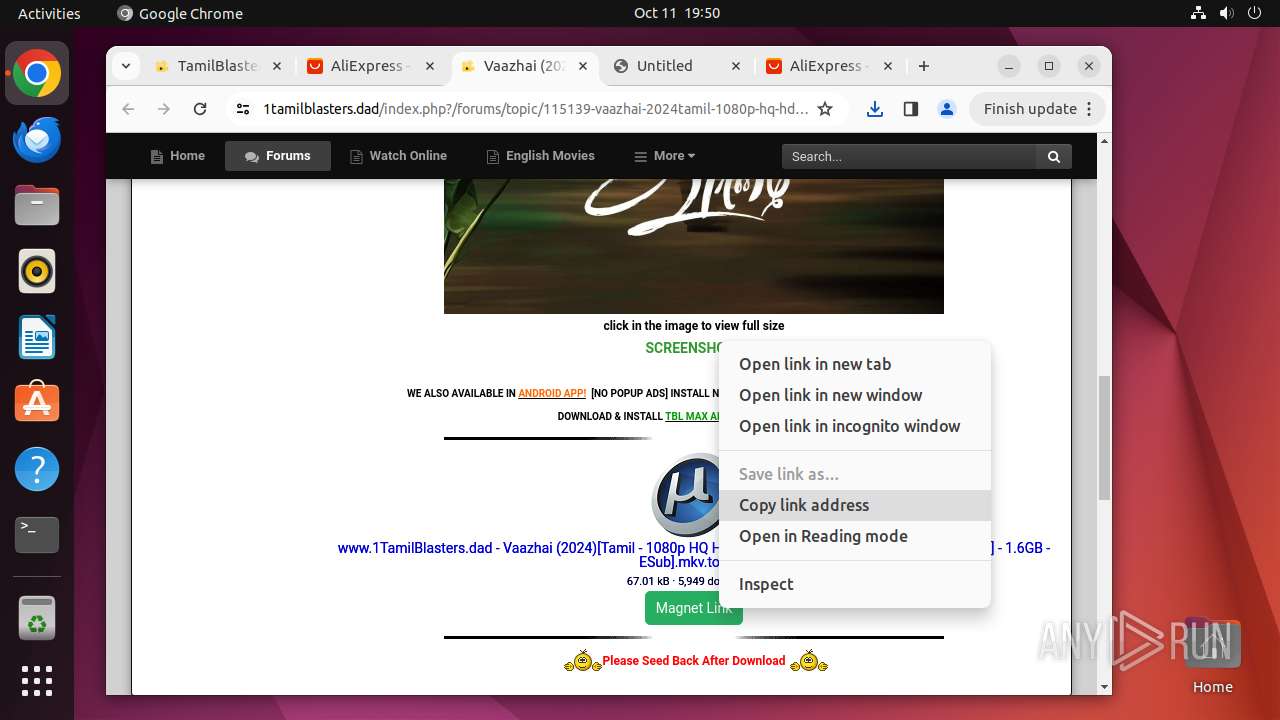Launch Thunderbird mail from the dock
Screen dimensions: 1280x720
(x=37, y=140)
